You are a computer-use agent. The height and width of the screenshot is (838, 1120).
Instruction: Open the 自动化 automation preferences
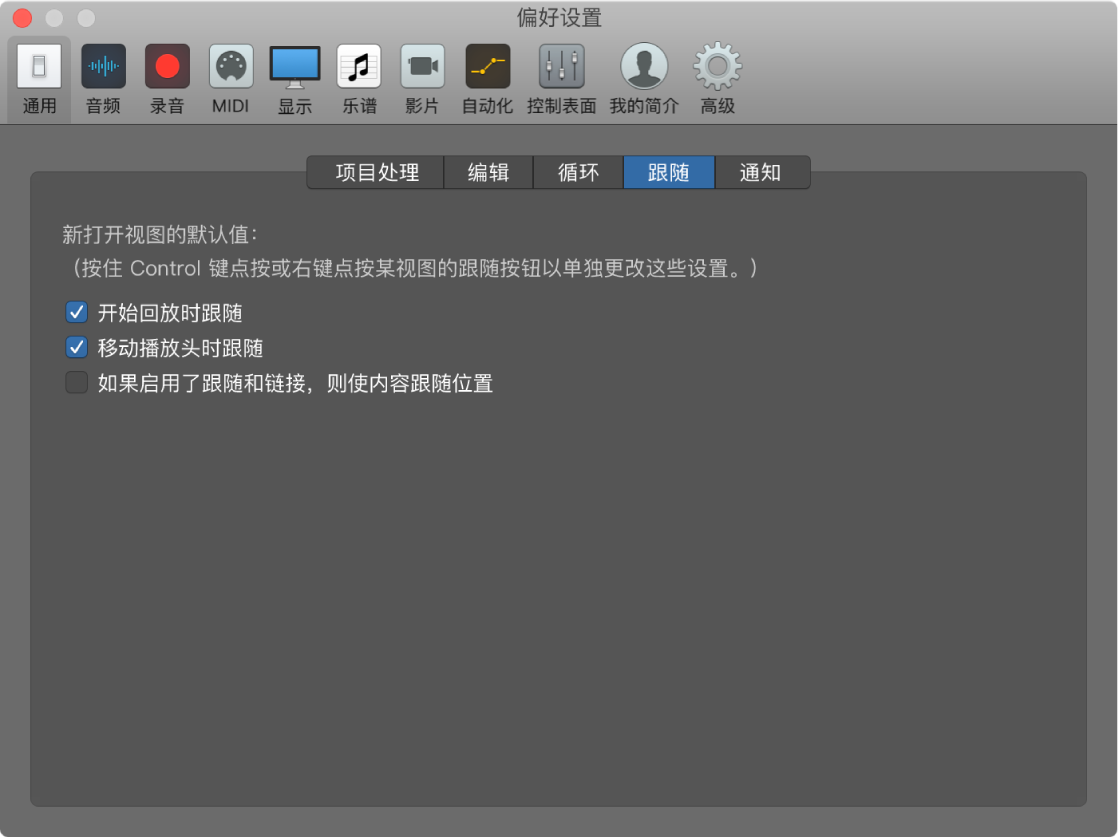point(487,79)
